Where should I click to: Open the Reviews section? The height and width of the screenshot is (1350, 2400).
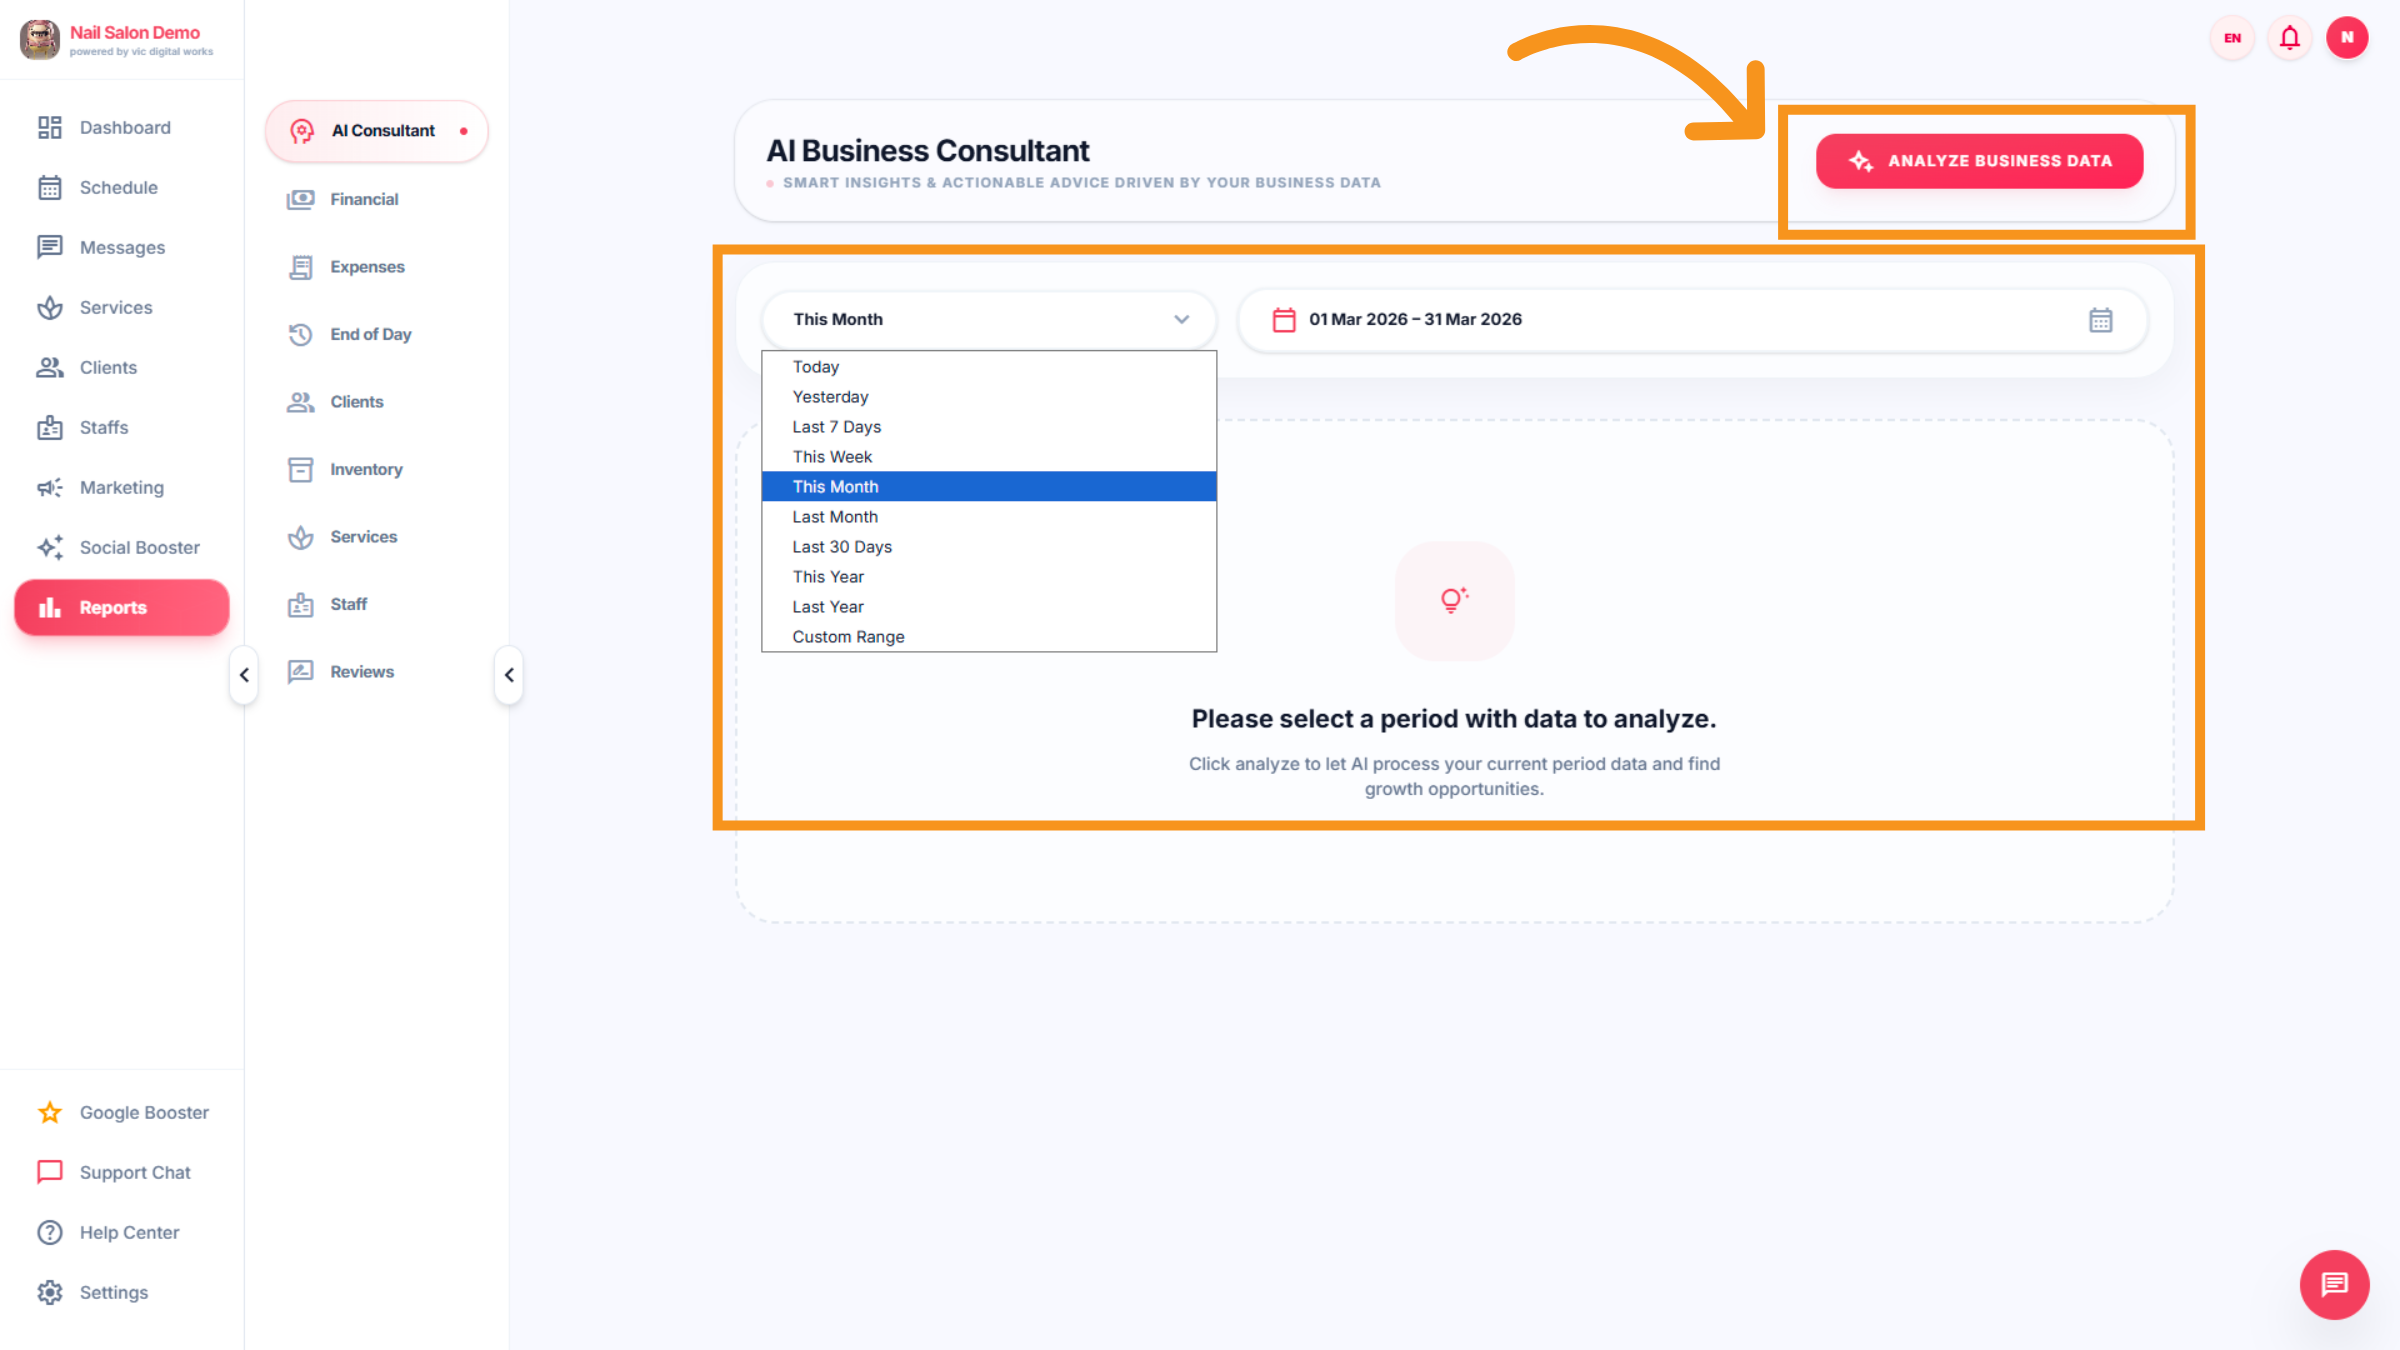(361, 671)
